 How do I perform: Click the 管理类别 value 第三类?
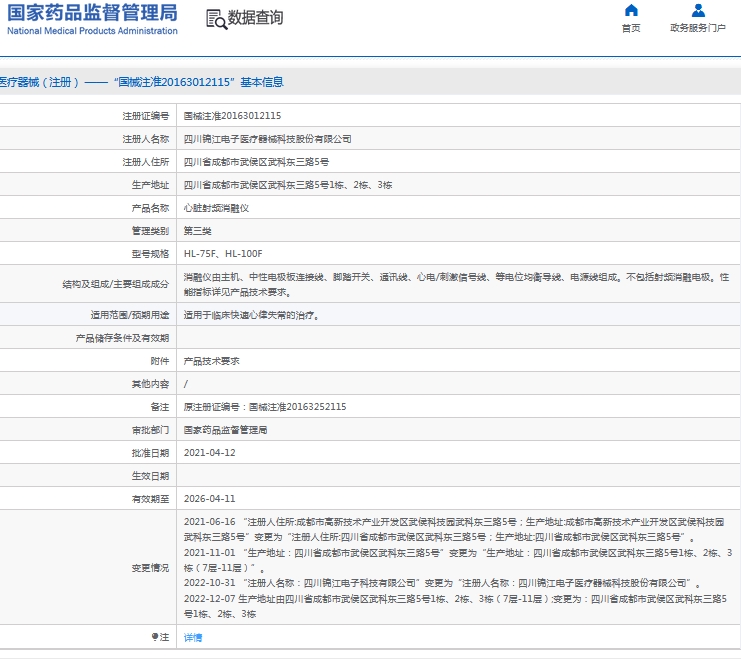tap(198, 231)
